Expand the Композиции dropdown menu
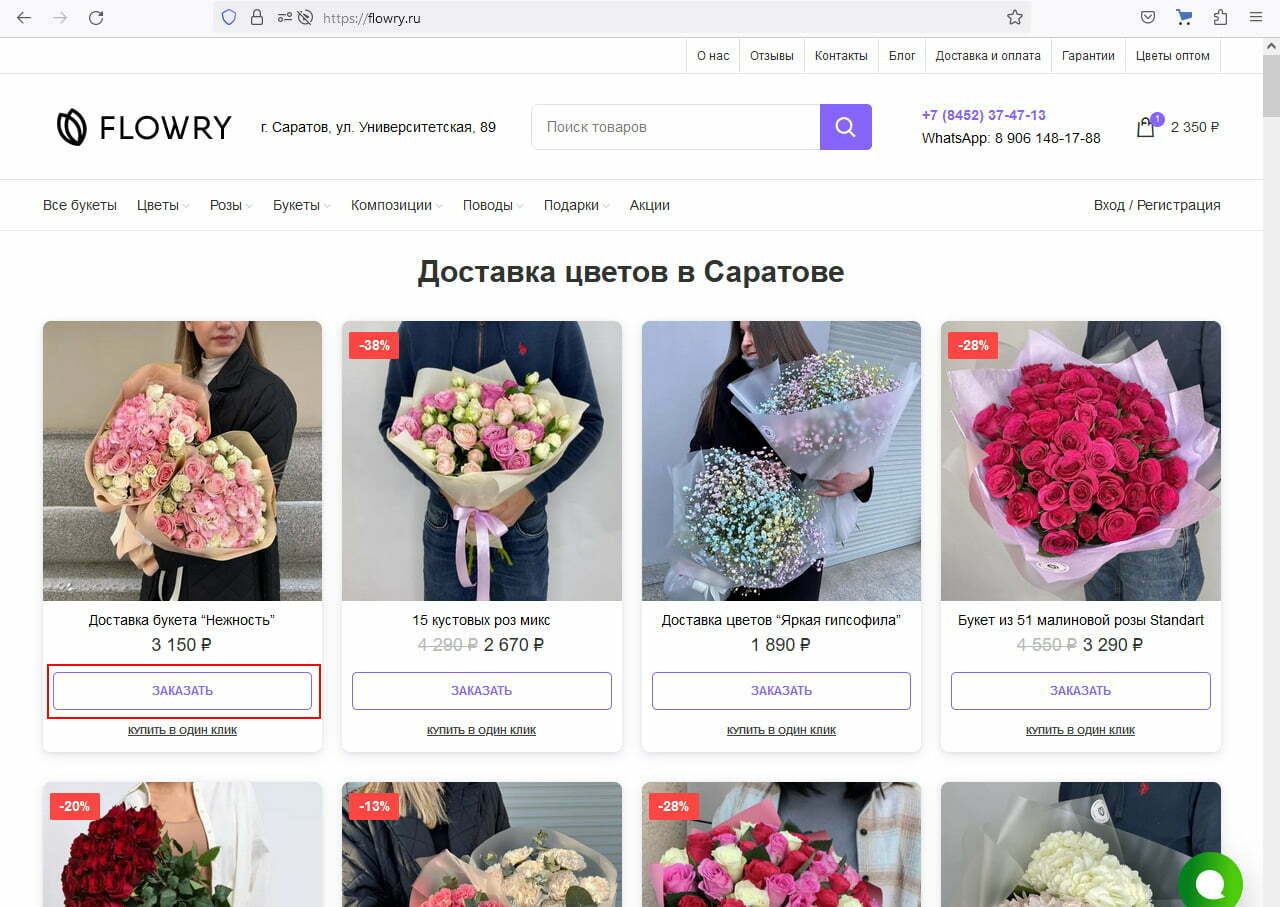 tap(396, 205)
